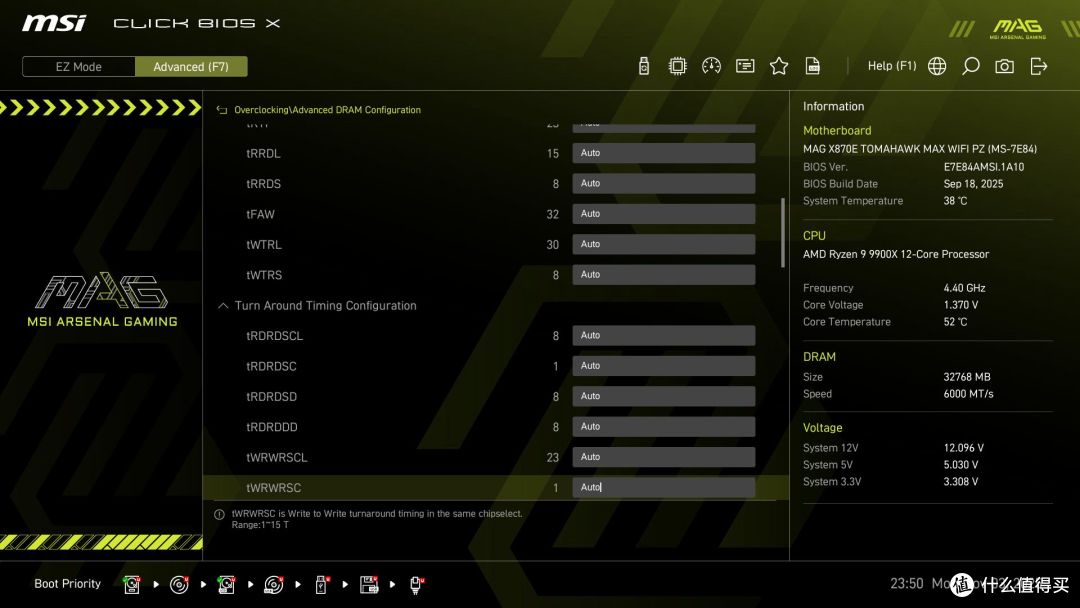The image size is (1080, 608).
Task: Click the tFAW Auto value field
Action: pos(664,213)
